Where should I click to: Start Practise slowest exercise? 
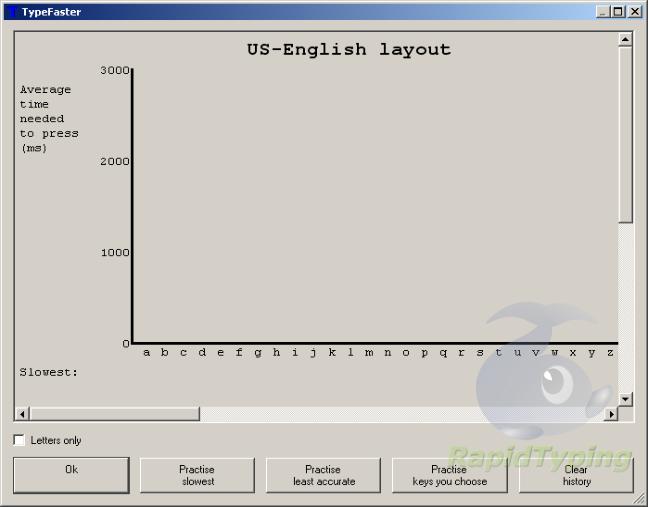[x=197, y=475]
